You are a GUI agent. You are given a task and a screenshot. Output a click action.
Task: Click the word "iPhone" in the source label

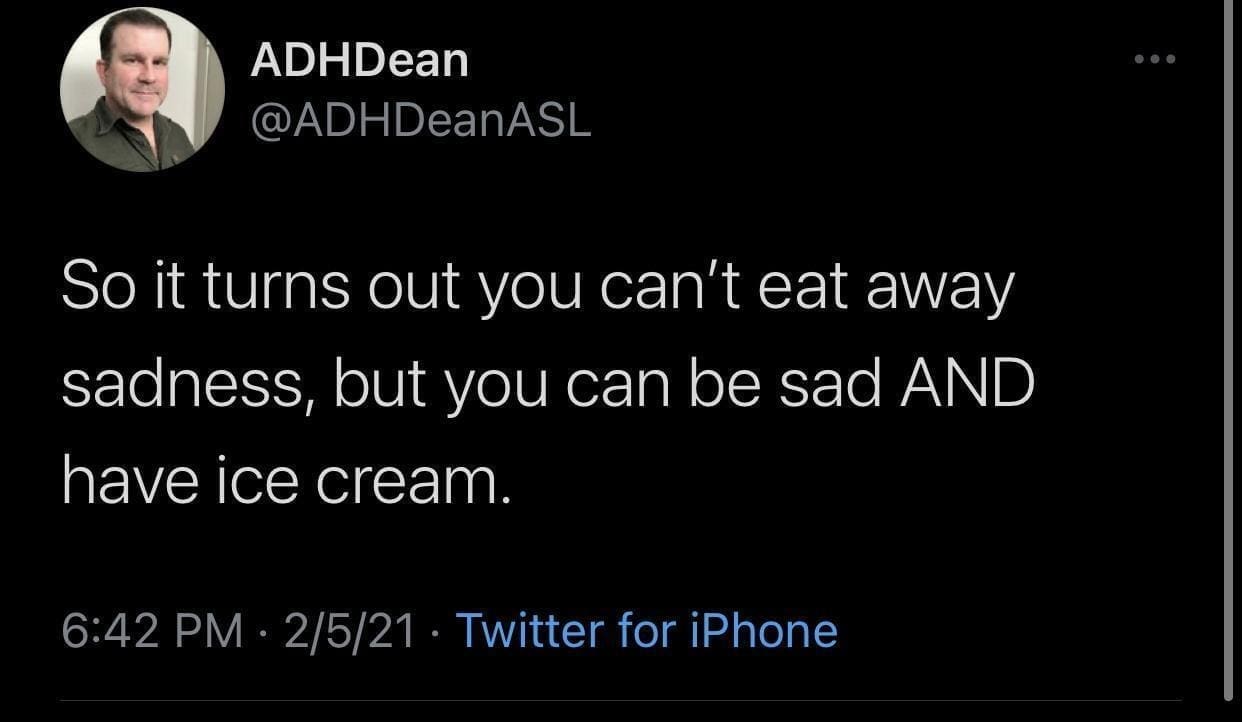(761, 631)
